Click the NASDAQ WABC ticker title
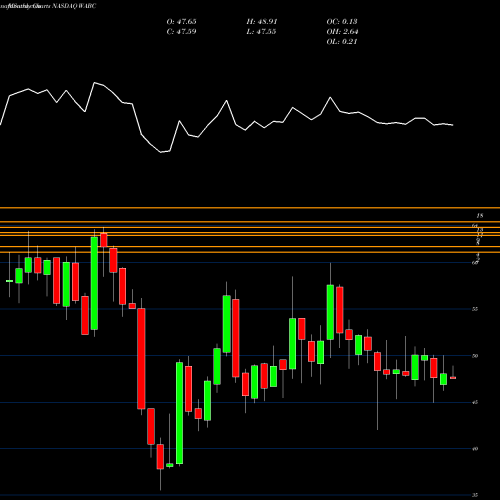This screenshot has height=500, width=500. [74, 6]
